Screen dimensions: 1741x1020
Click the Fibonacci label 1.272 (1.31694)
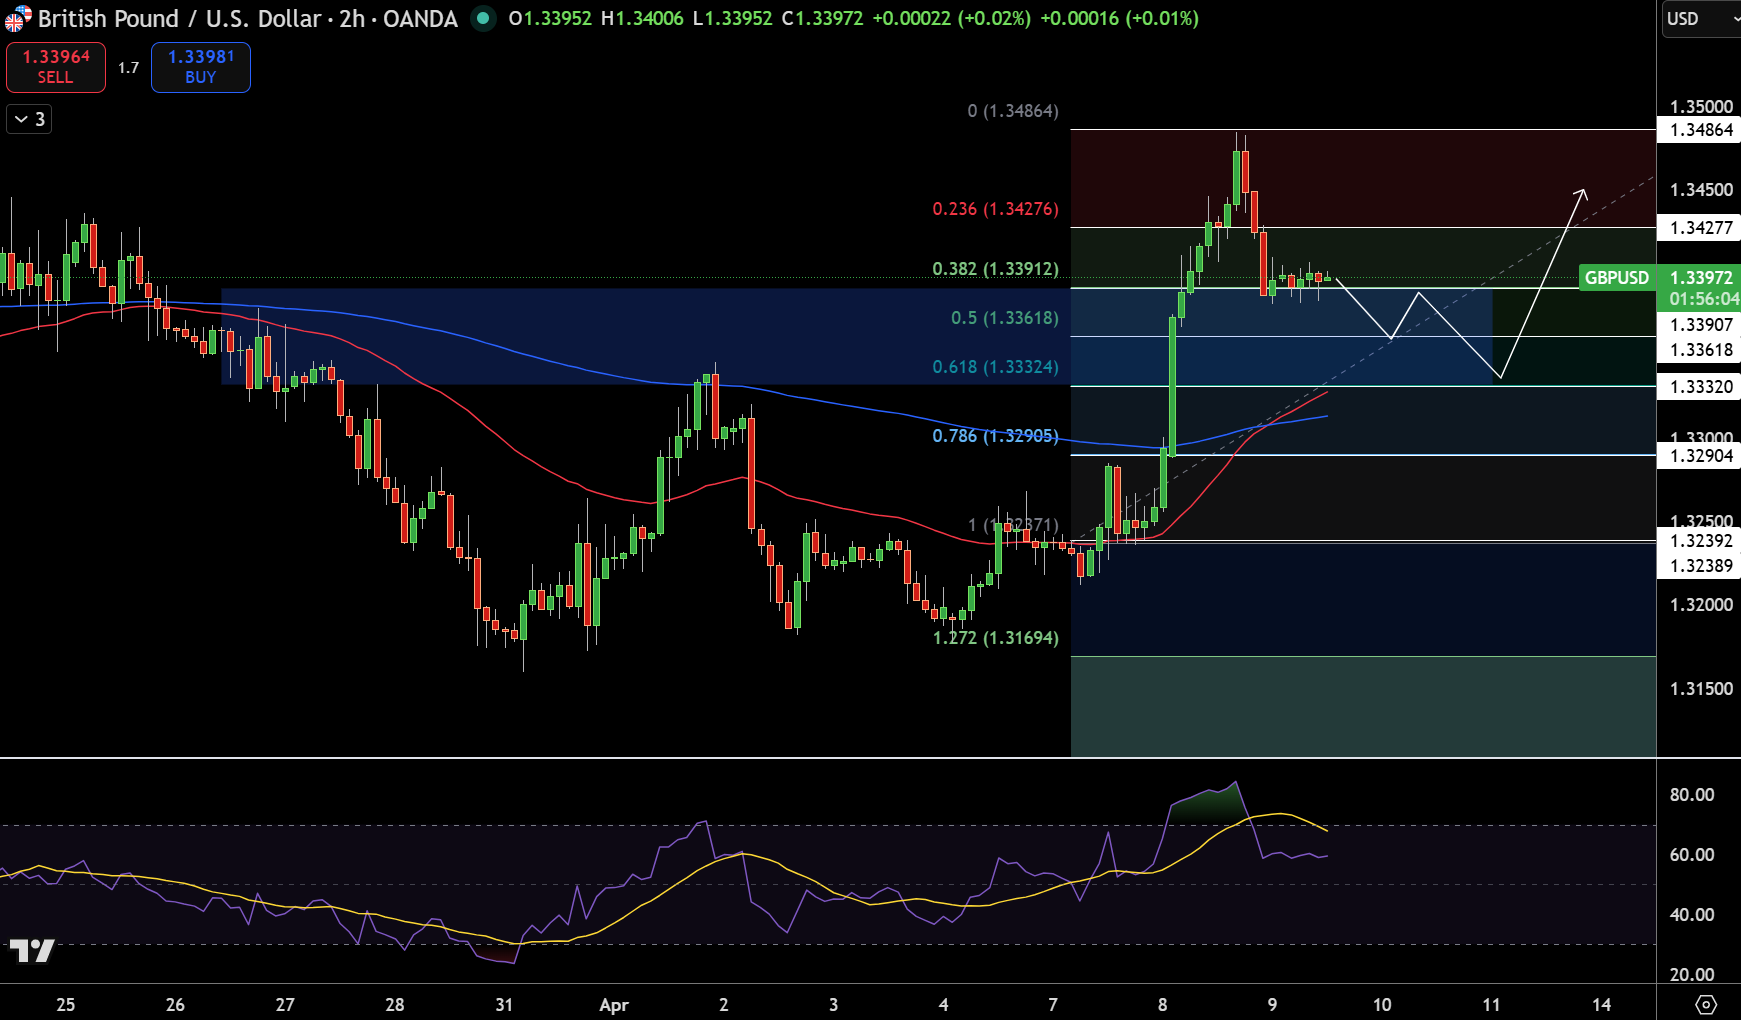pyautogui.click(x=995, y=638)
